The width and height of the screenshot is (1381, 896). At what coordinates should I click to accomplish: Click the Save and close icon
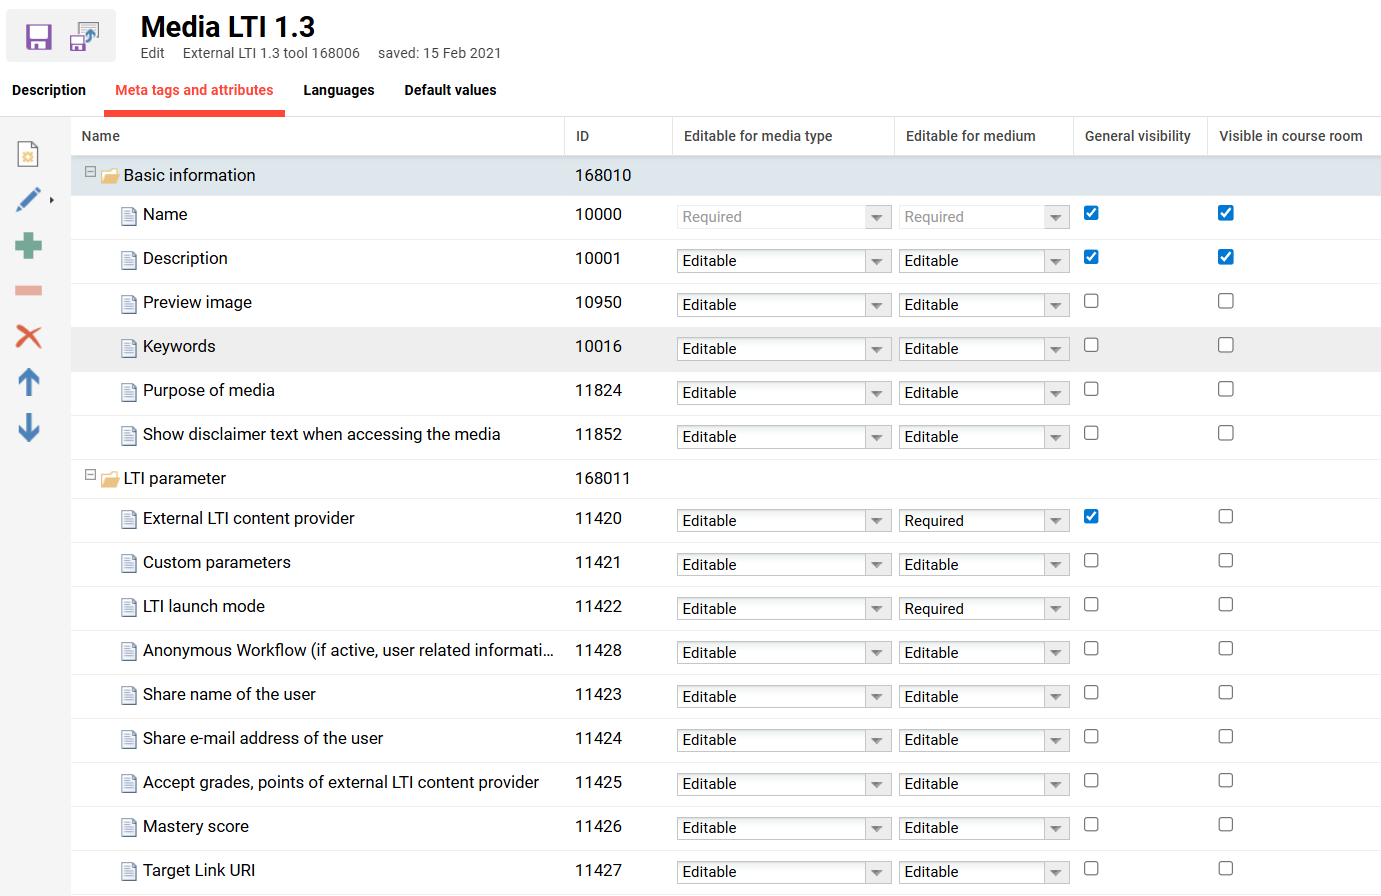(84, 37)
